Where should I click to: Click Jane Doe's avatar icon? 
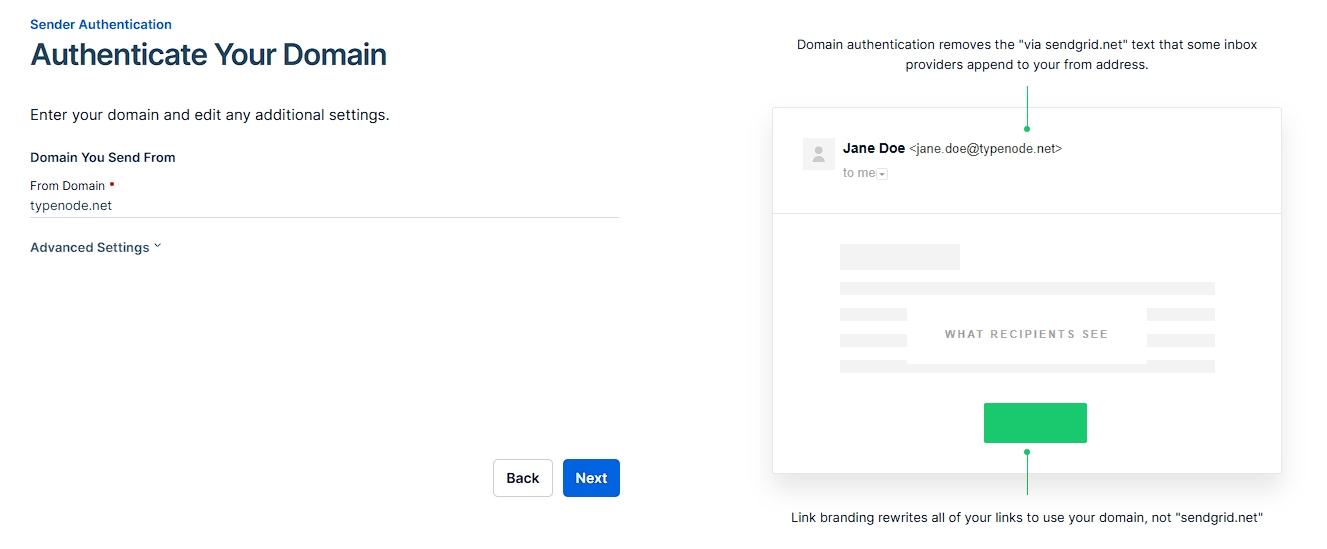pyautogui.click(x=819, y=154)
